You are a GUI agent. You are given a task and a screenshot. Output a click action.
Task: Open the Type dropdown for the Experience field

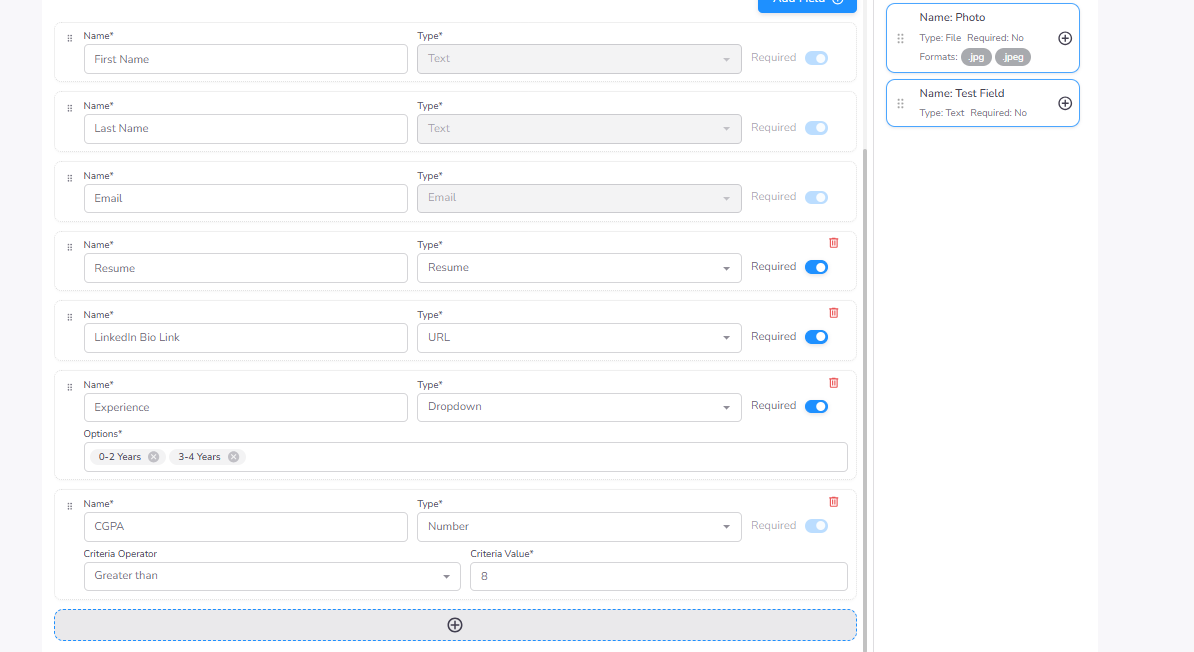578,407
